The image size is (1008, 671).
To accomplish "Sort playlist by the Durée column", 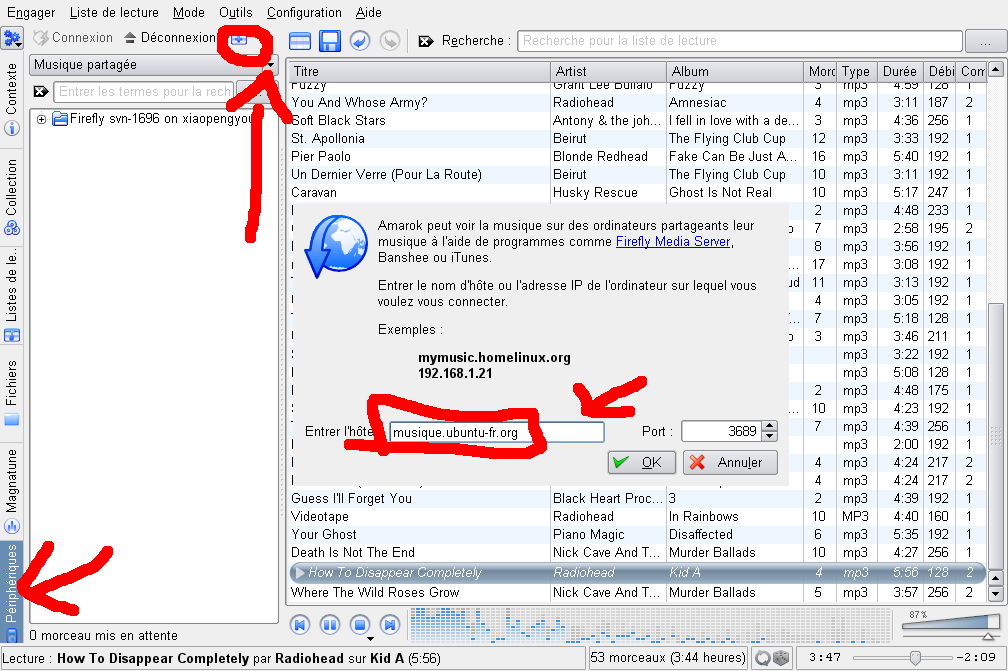I will [899, 71].
